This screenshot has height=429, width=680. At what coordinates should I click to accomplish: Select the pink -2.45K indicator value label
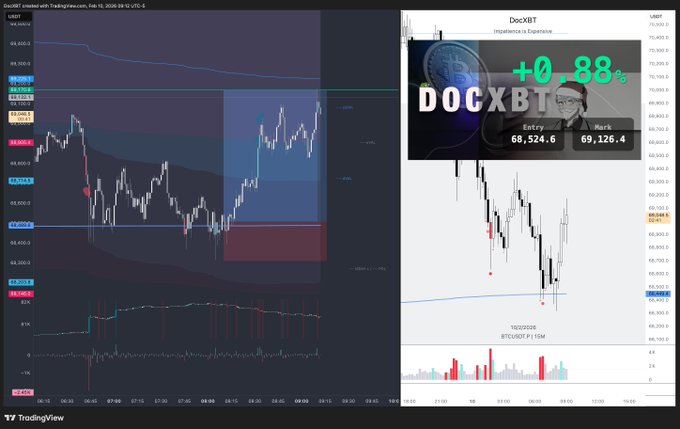[x=22, y=392]
